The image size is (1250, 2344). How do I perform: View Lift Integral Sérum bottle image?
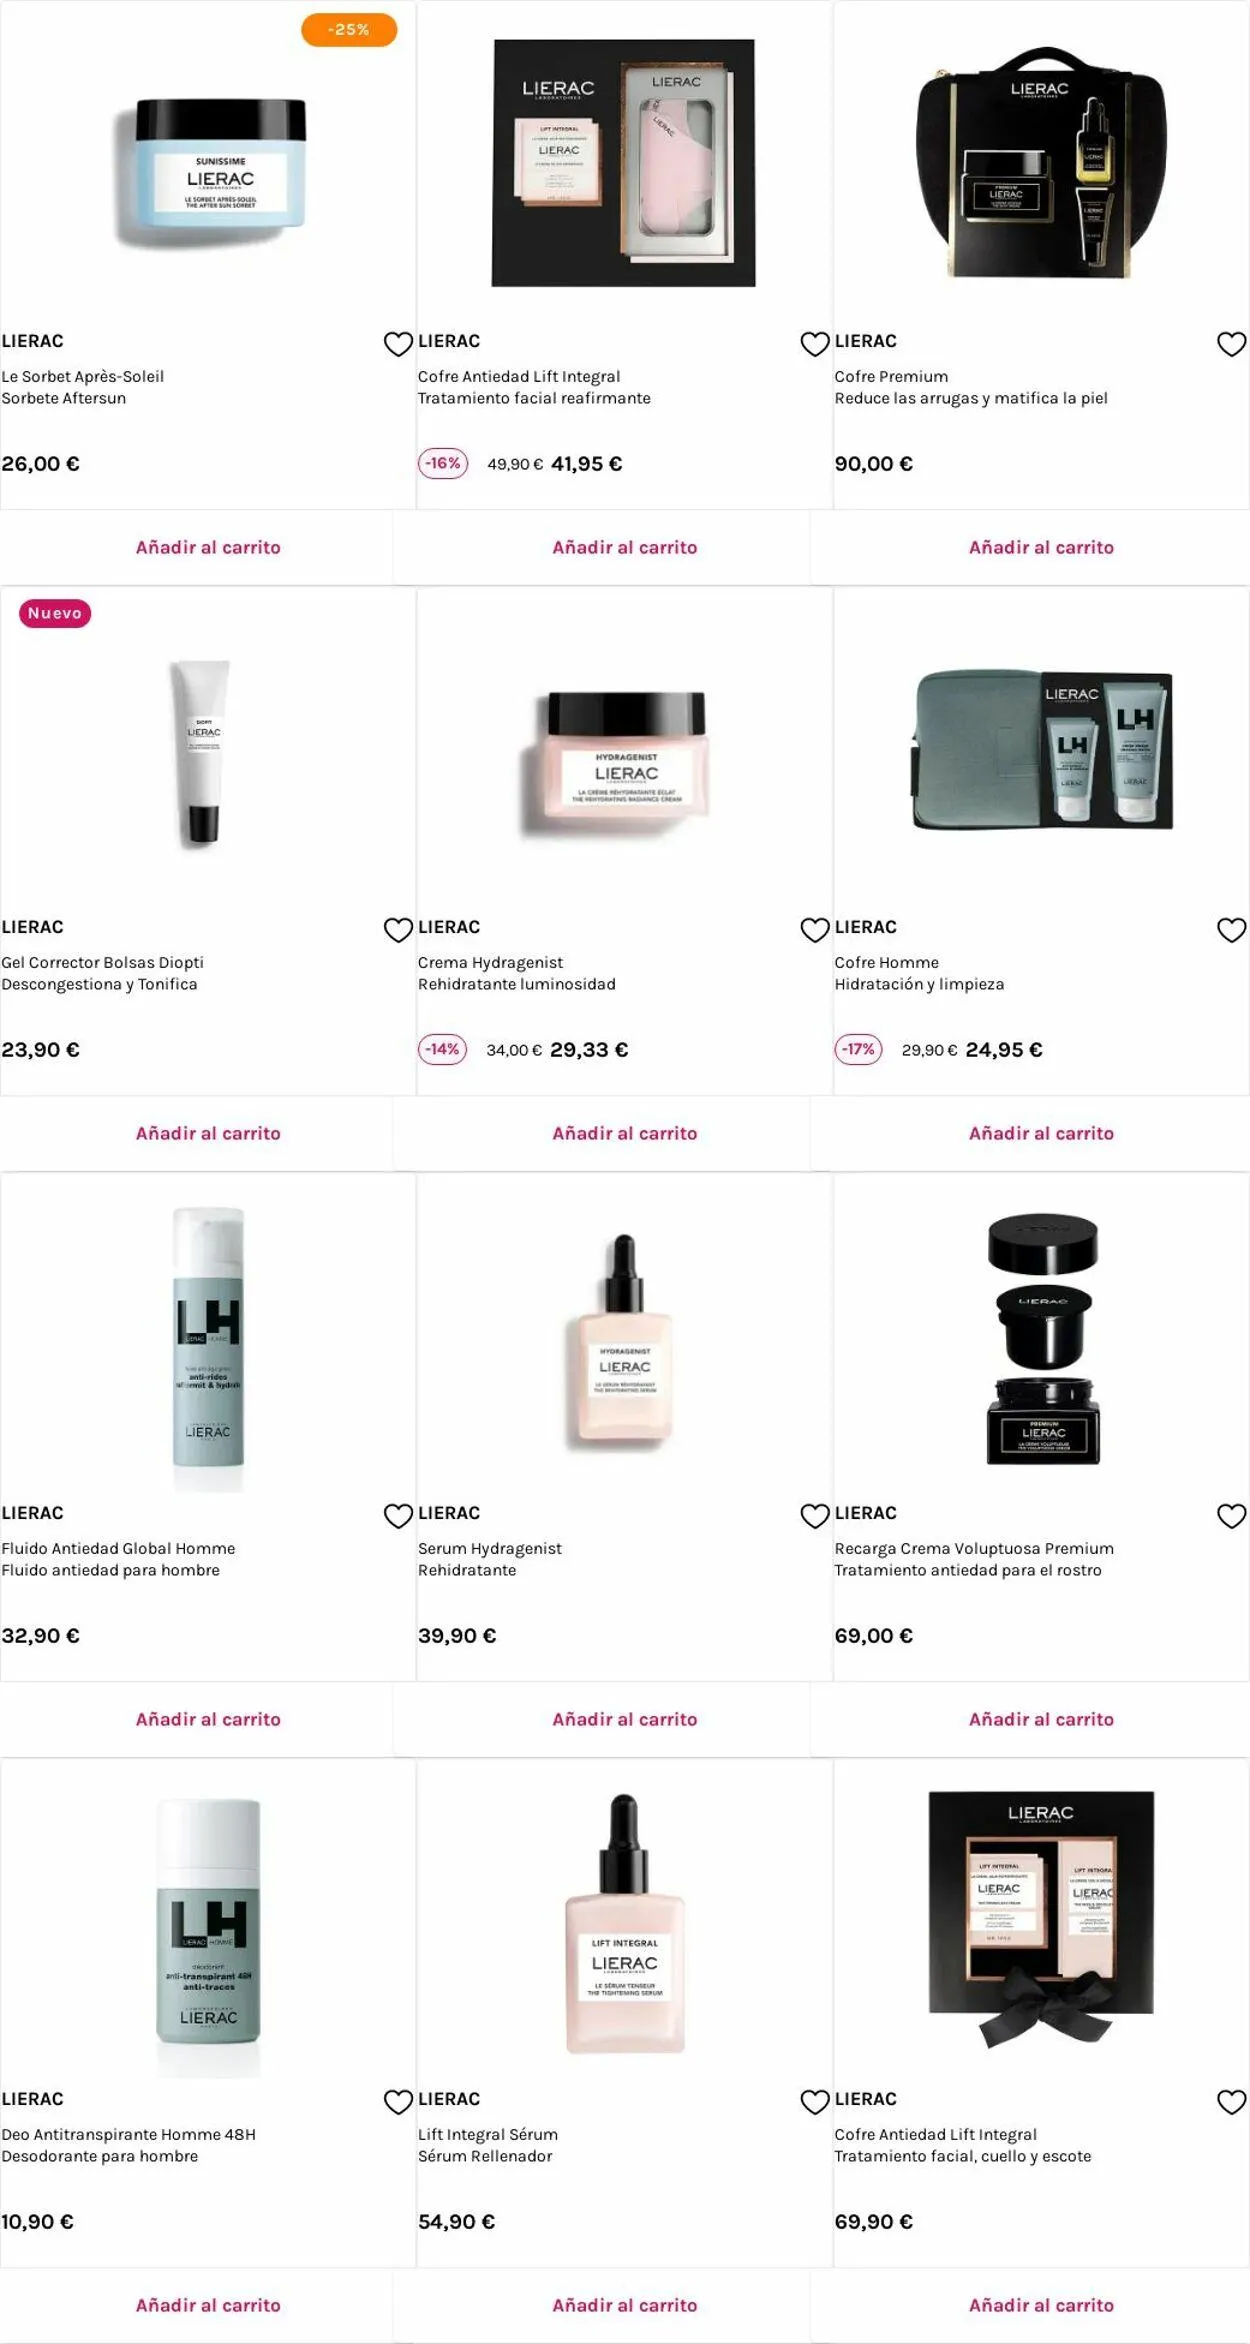(625, 1924)
